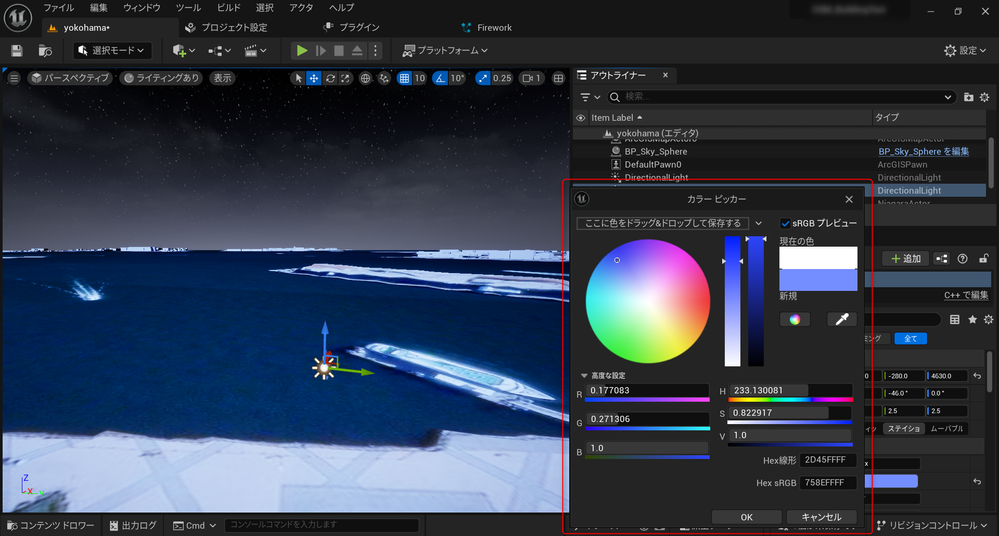The height and width of the screenshot is (536, 999).
Task: Click the Saturation value slider
Action: [789, 412]
